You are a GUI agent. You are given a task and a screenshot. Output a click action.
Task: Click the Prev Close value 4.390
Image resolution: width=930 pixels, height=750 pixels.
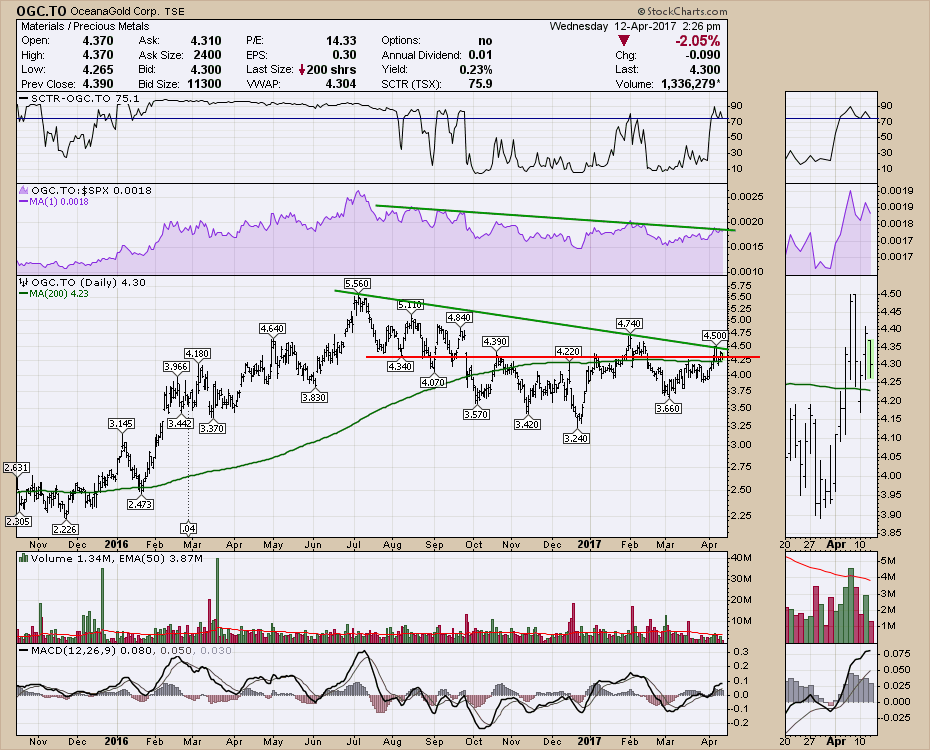(x=98, y=84)
